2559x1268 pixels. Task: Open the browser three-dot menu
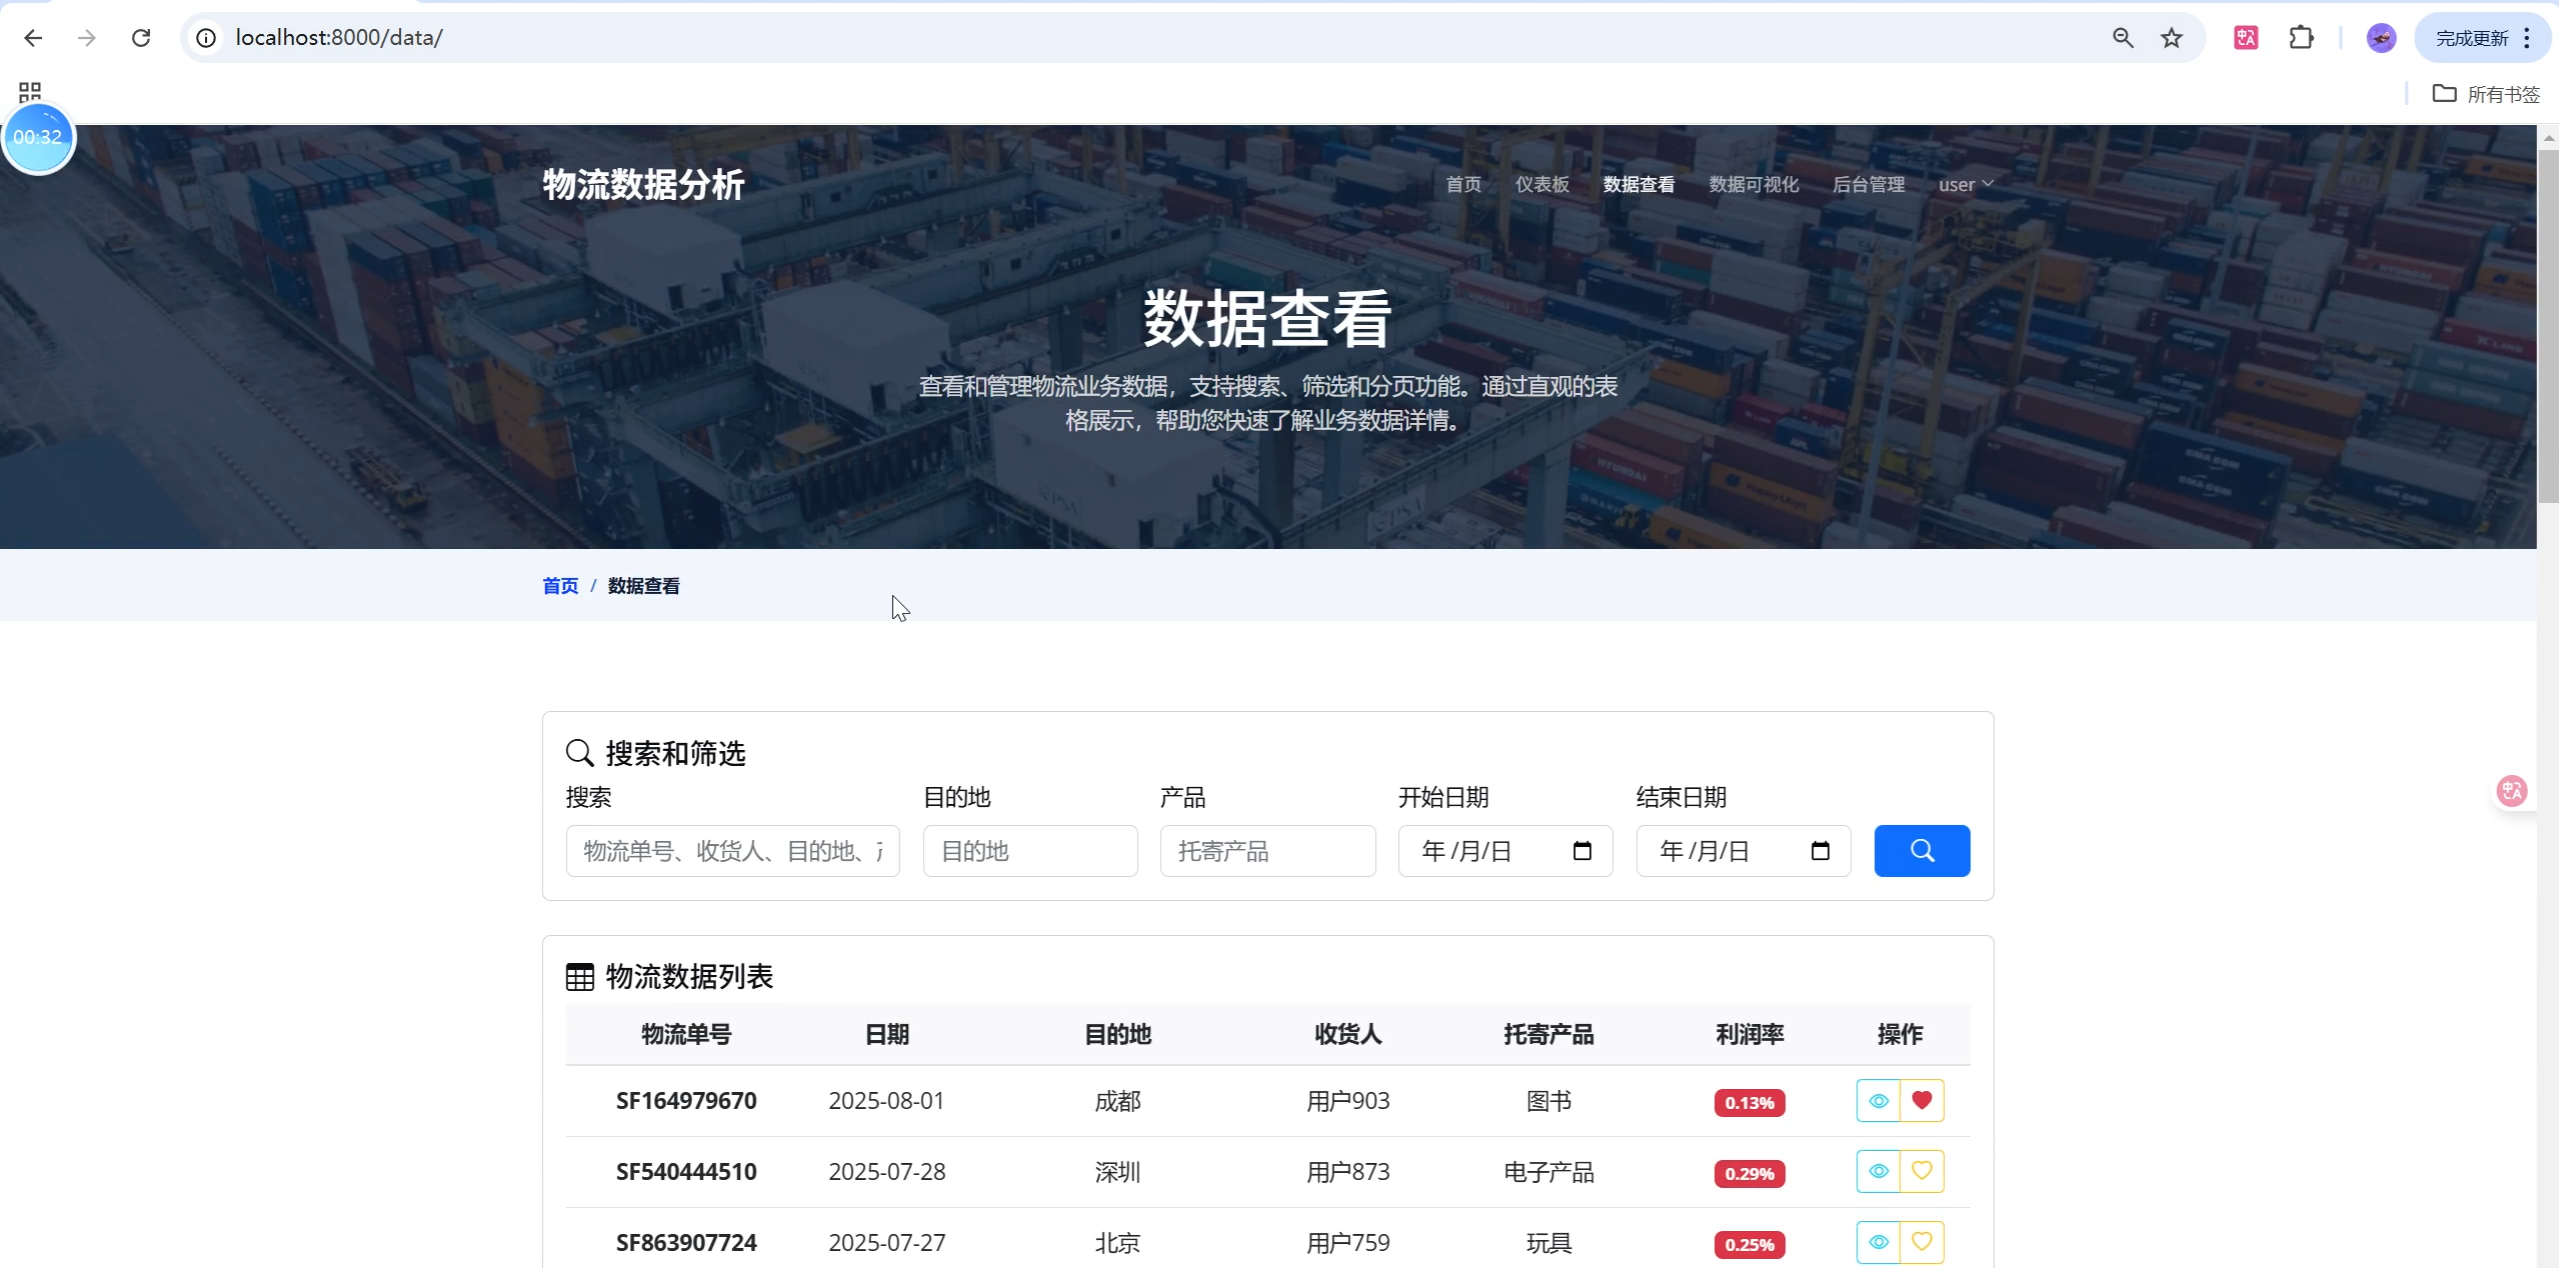coord(2527,38)
